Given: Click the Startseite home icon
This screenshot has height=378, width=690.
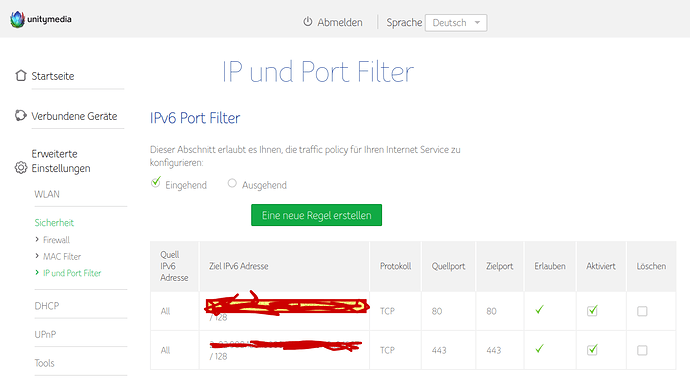Looking at the screenshot, I should [x=21, y=76].
